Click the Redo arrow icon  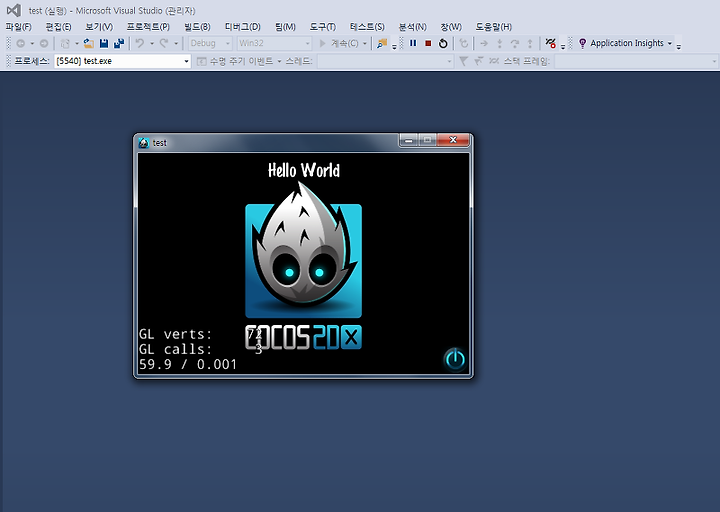click(163, 43)
